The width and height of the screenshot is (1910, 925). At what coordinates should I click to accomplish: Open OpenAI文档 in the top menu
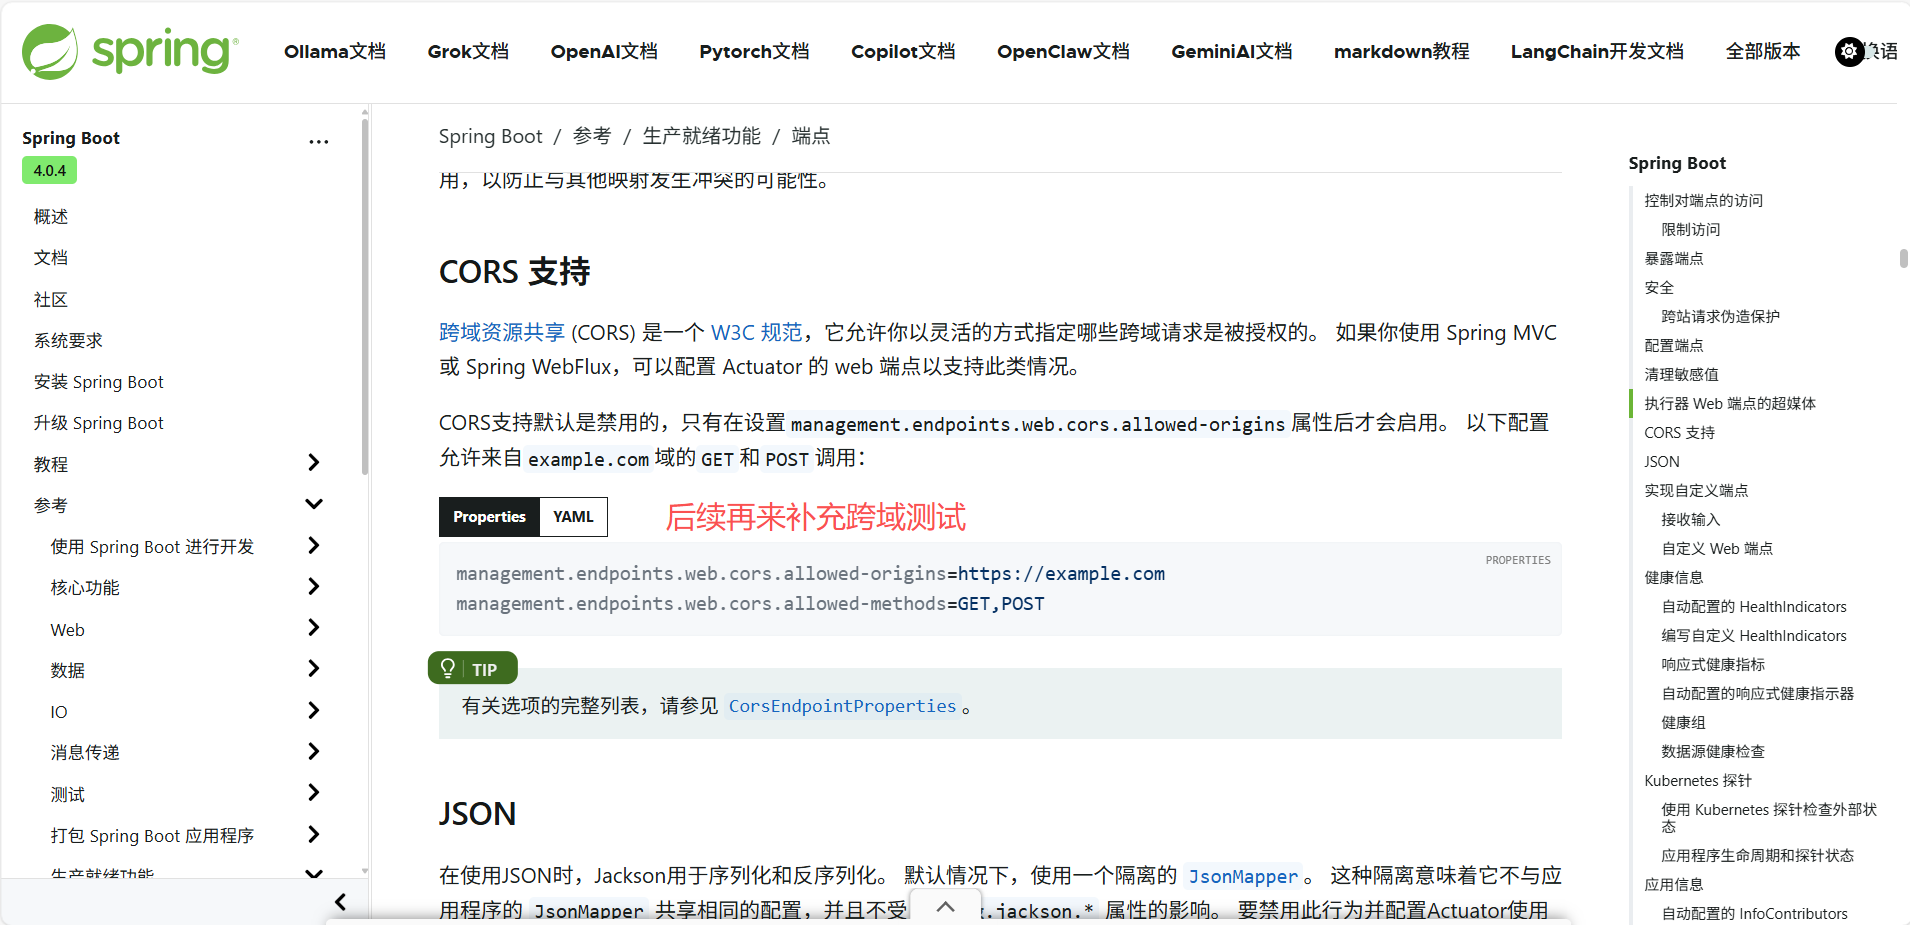click(x=604, y=51)
